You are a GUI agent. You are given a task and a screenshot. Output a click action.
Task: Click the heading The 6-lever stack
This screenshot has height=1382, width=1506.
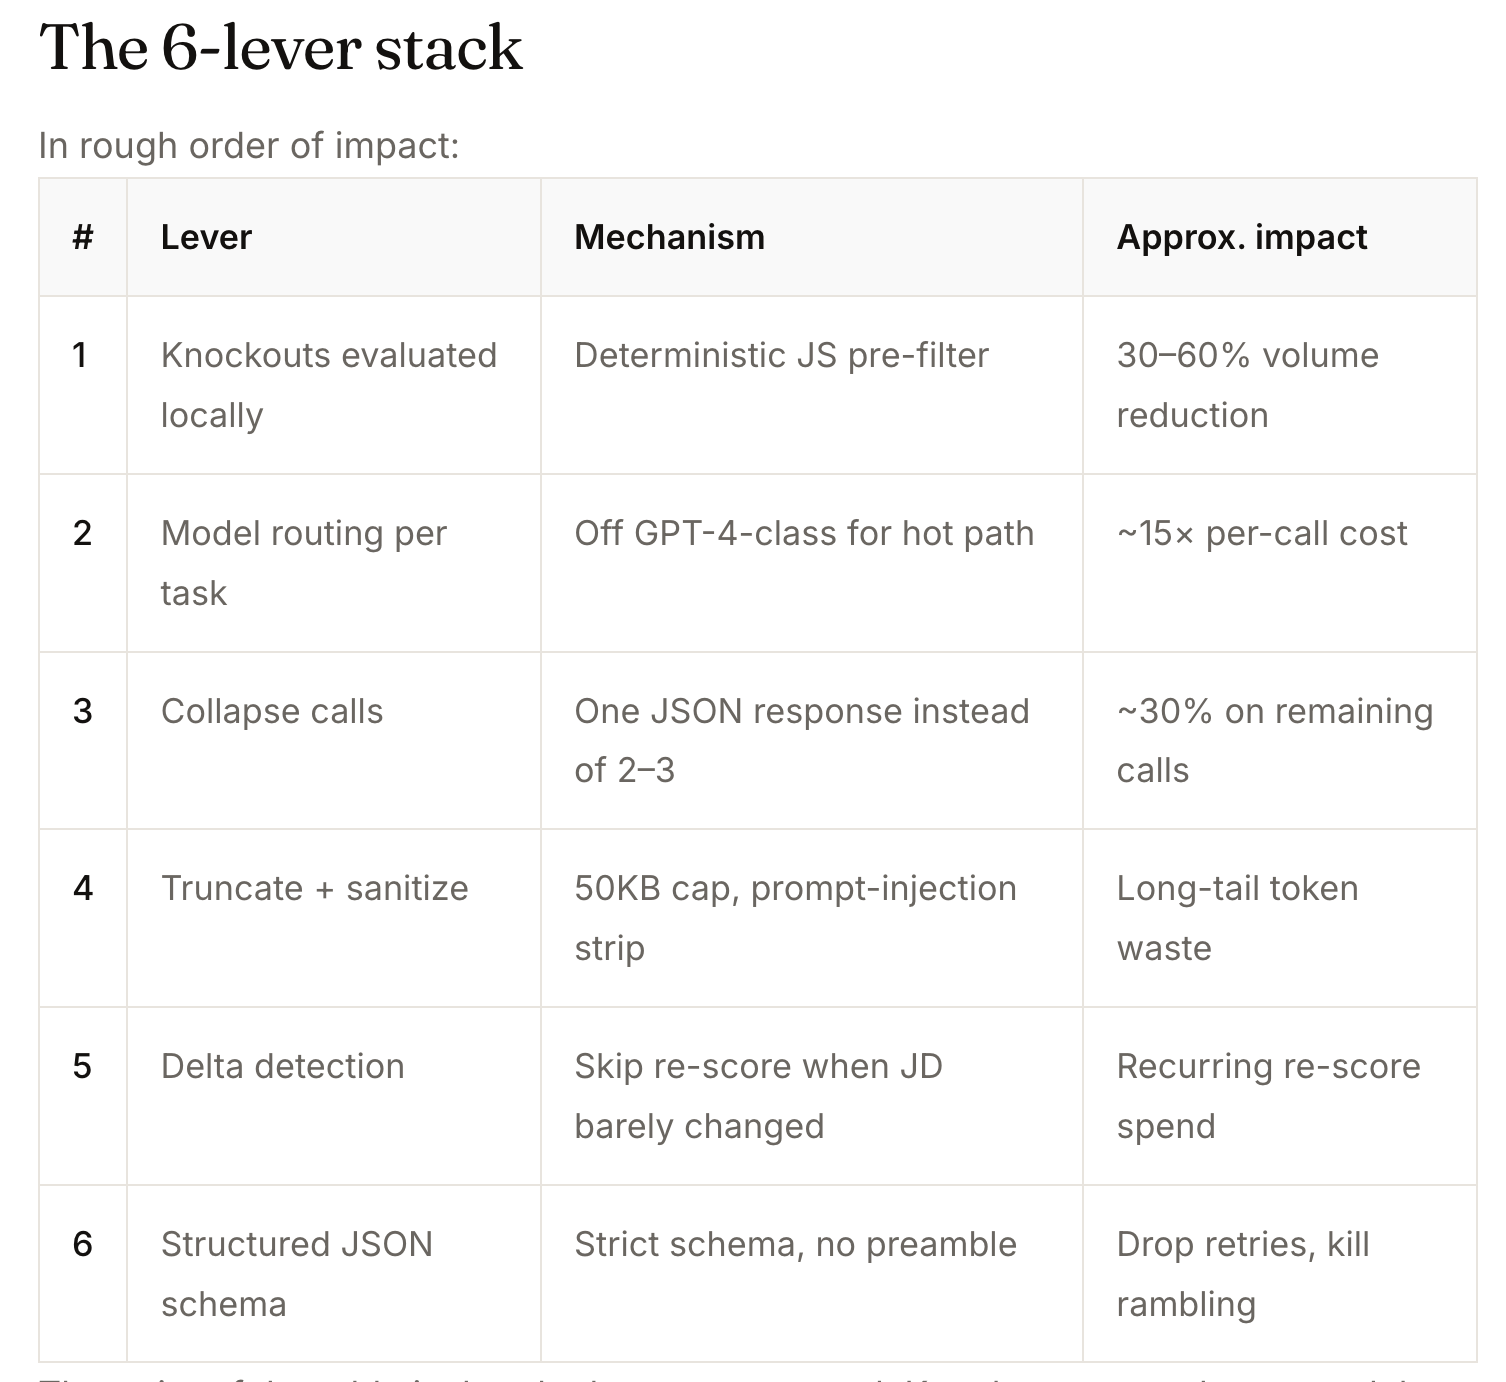pyautogui.click(x=281, y=47)
